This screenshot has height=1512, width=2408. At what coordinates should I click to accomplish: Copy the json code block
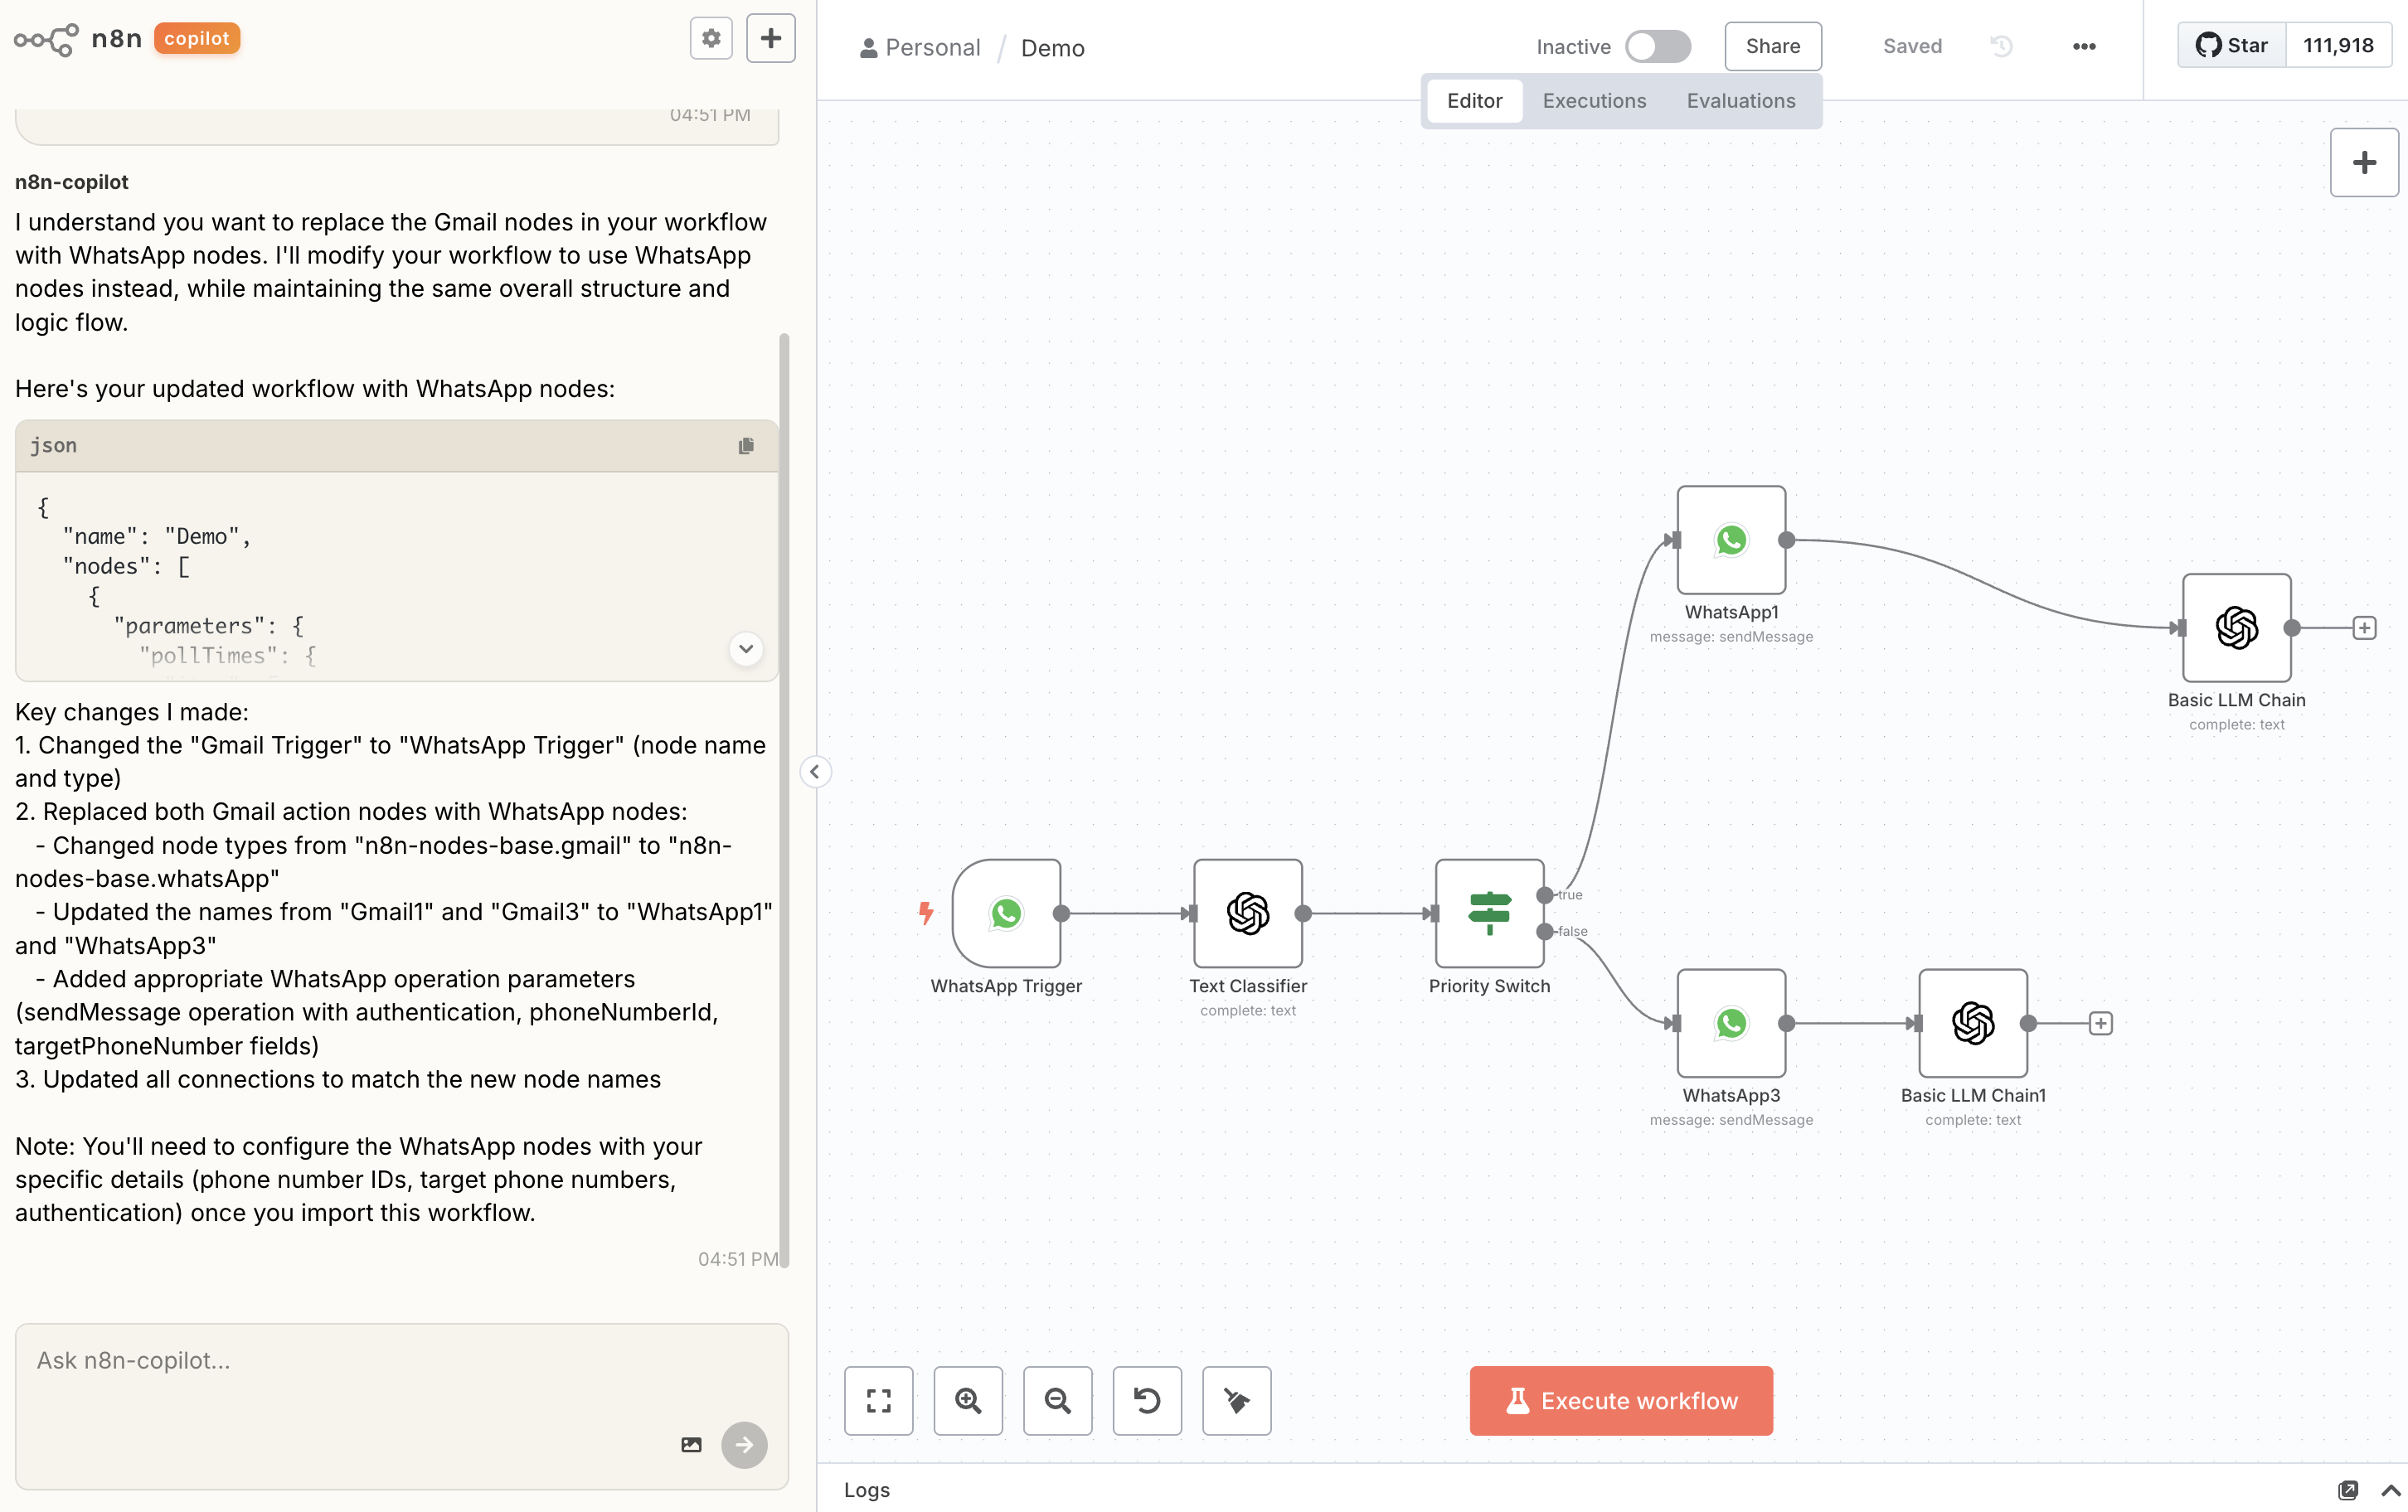tap(746, 446)
